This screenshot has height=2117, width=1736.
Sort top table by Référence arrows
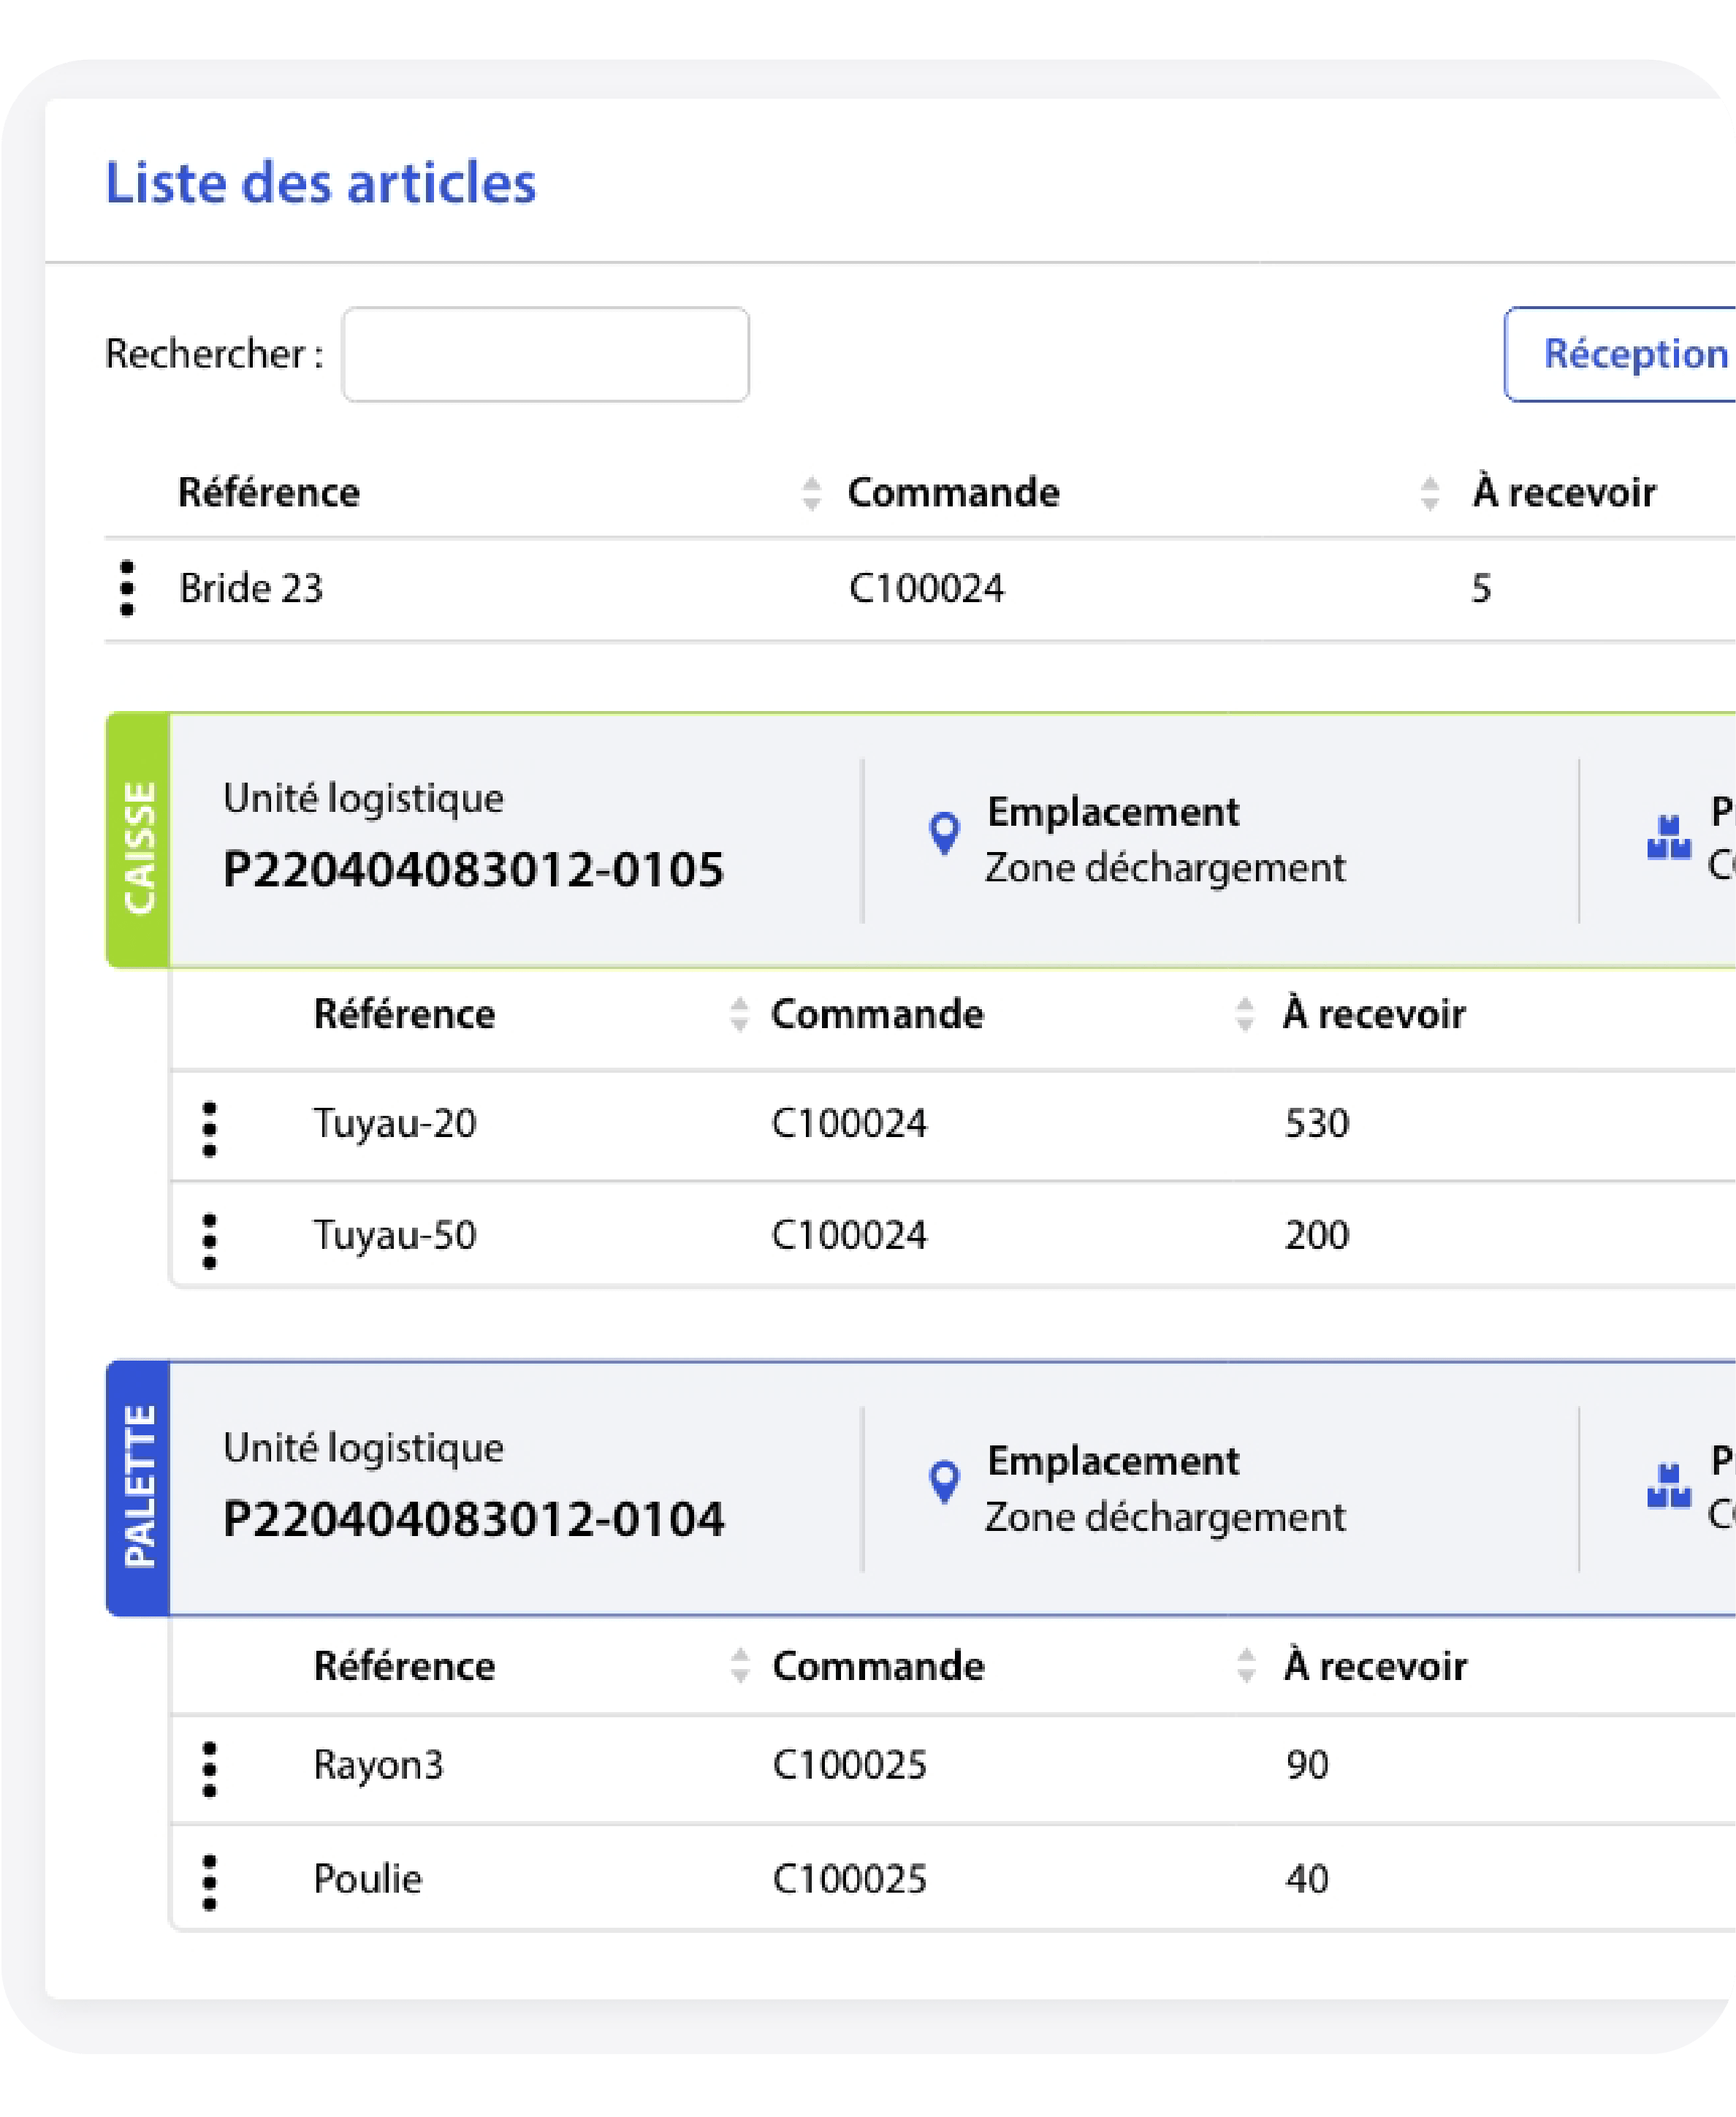click(x=811, y=493)
